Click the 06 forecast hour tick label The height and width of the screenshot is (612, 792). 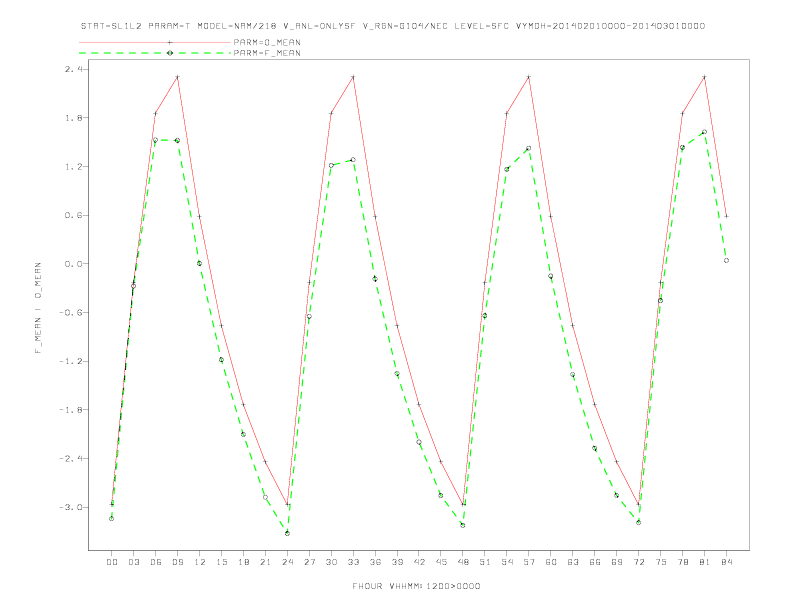156,562
